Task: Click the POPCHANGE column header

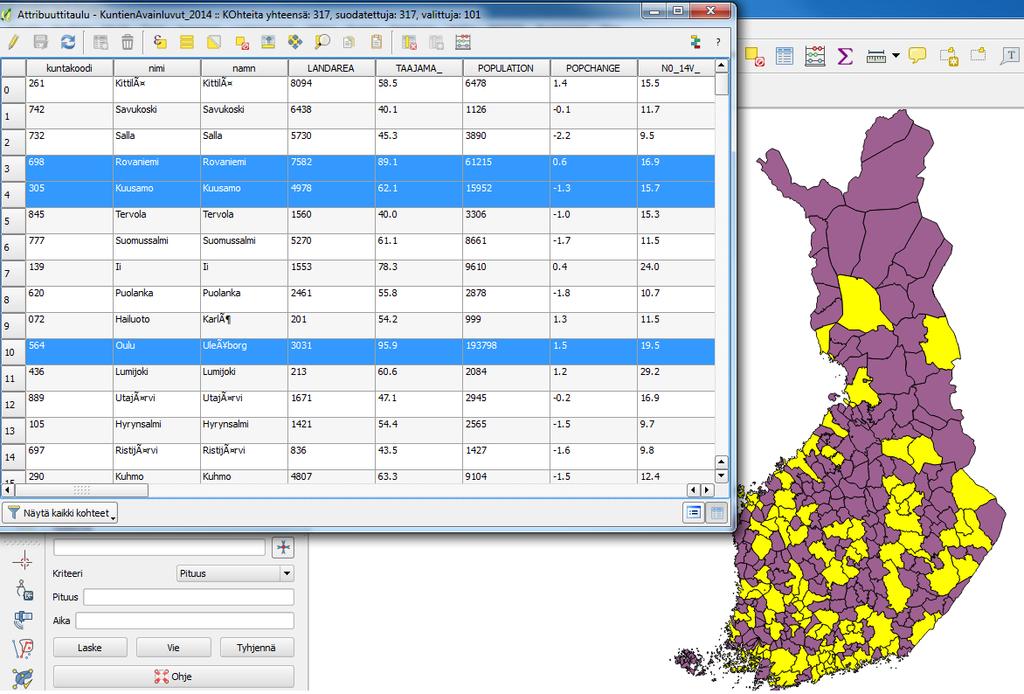Action: pyautogui.click(x=594, y=68)
